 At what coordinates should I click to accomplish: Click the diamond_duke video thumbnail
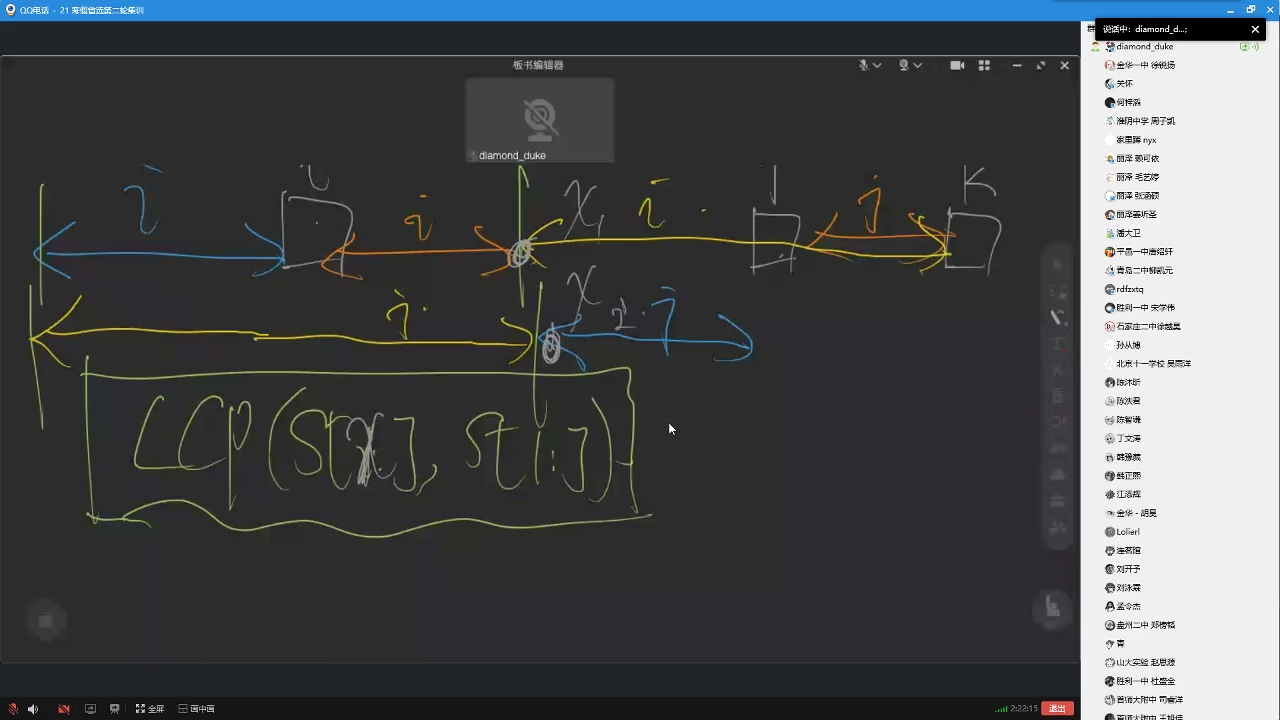[x=540, y=120]
